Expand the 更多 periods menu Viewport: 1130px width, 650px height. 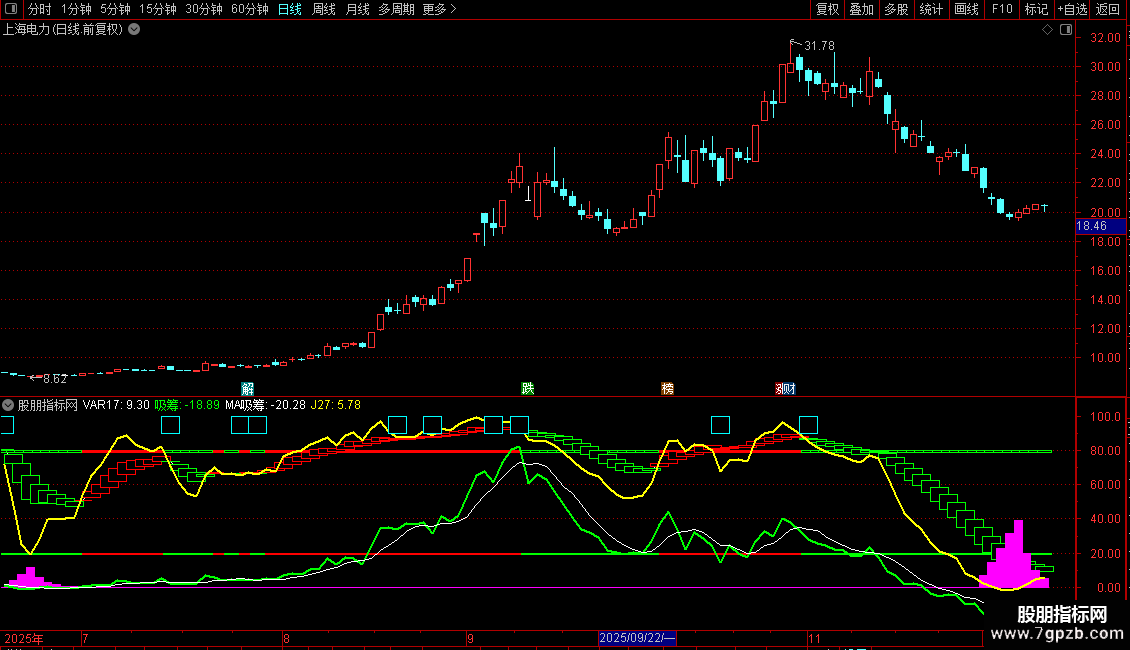[x=439, y=9]
